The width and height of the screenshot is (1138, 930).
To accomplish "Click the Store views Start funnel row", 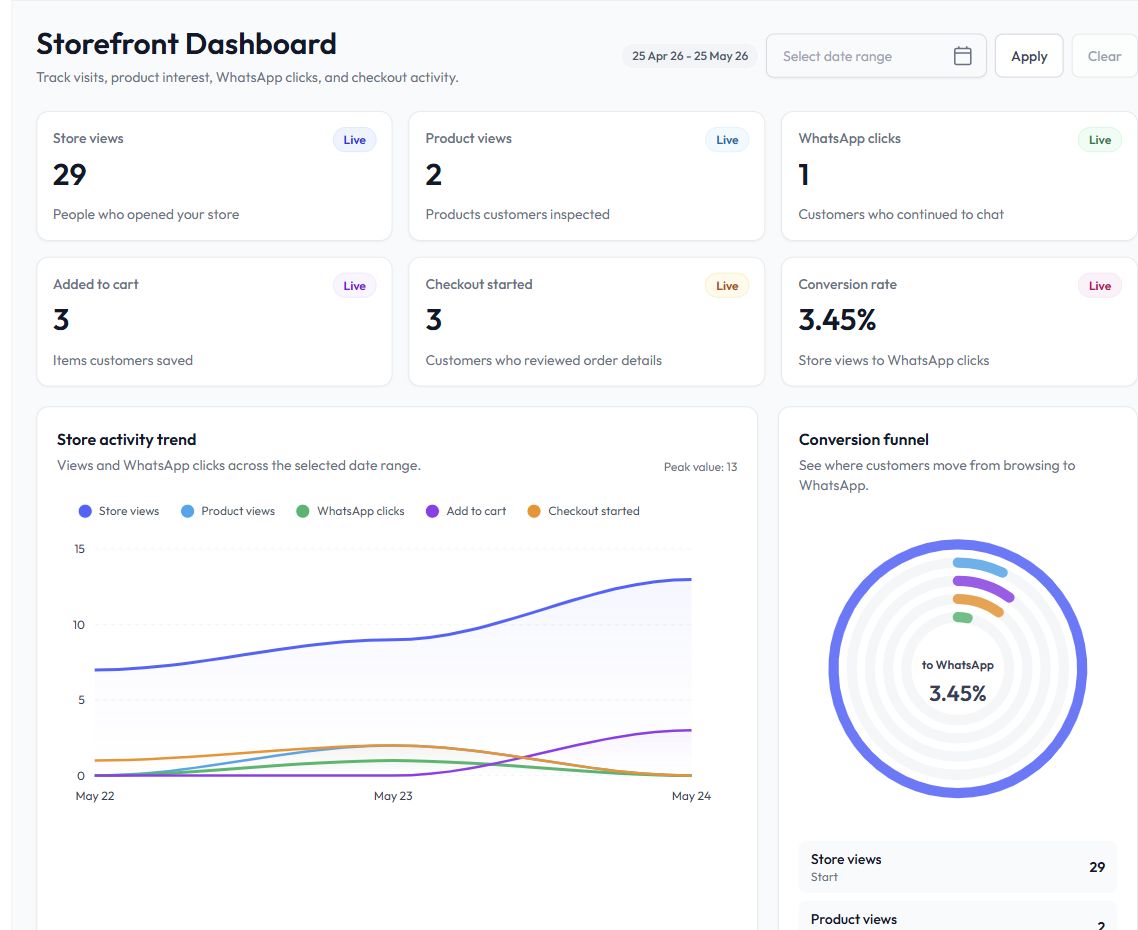I will coord(957,868).
